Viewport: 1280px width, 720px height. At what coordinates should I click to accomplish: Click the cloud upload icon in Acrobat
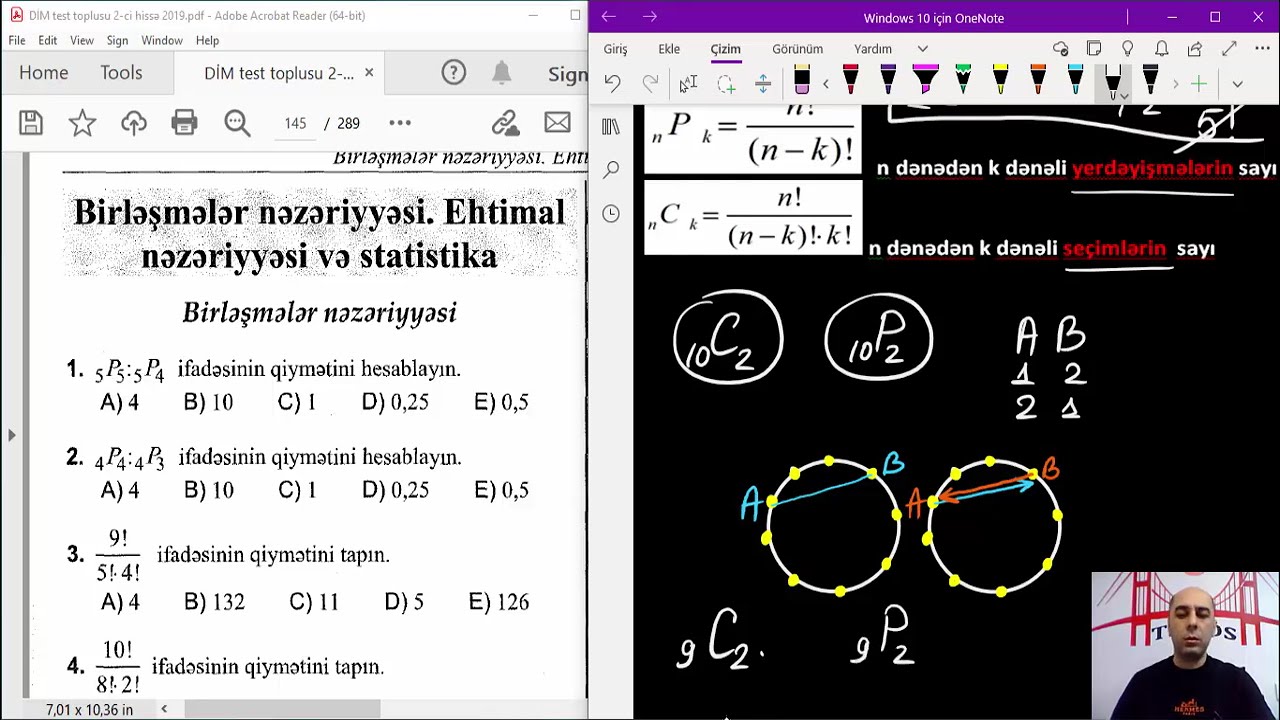134,123
